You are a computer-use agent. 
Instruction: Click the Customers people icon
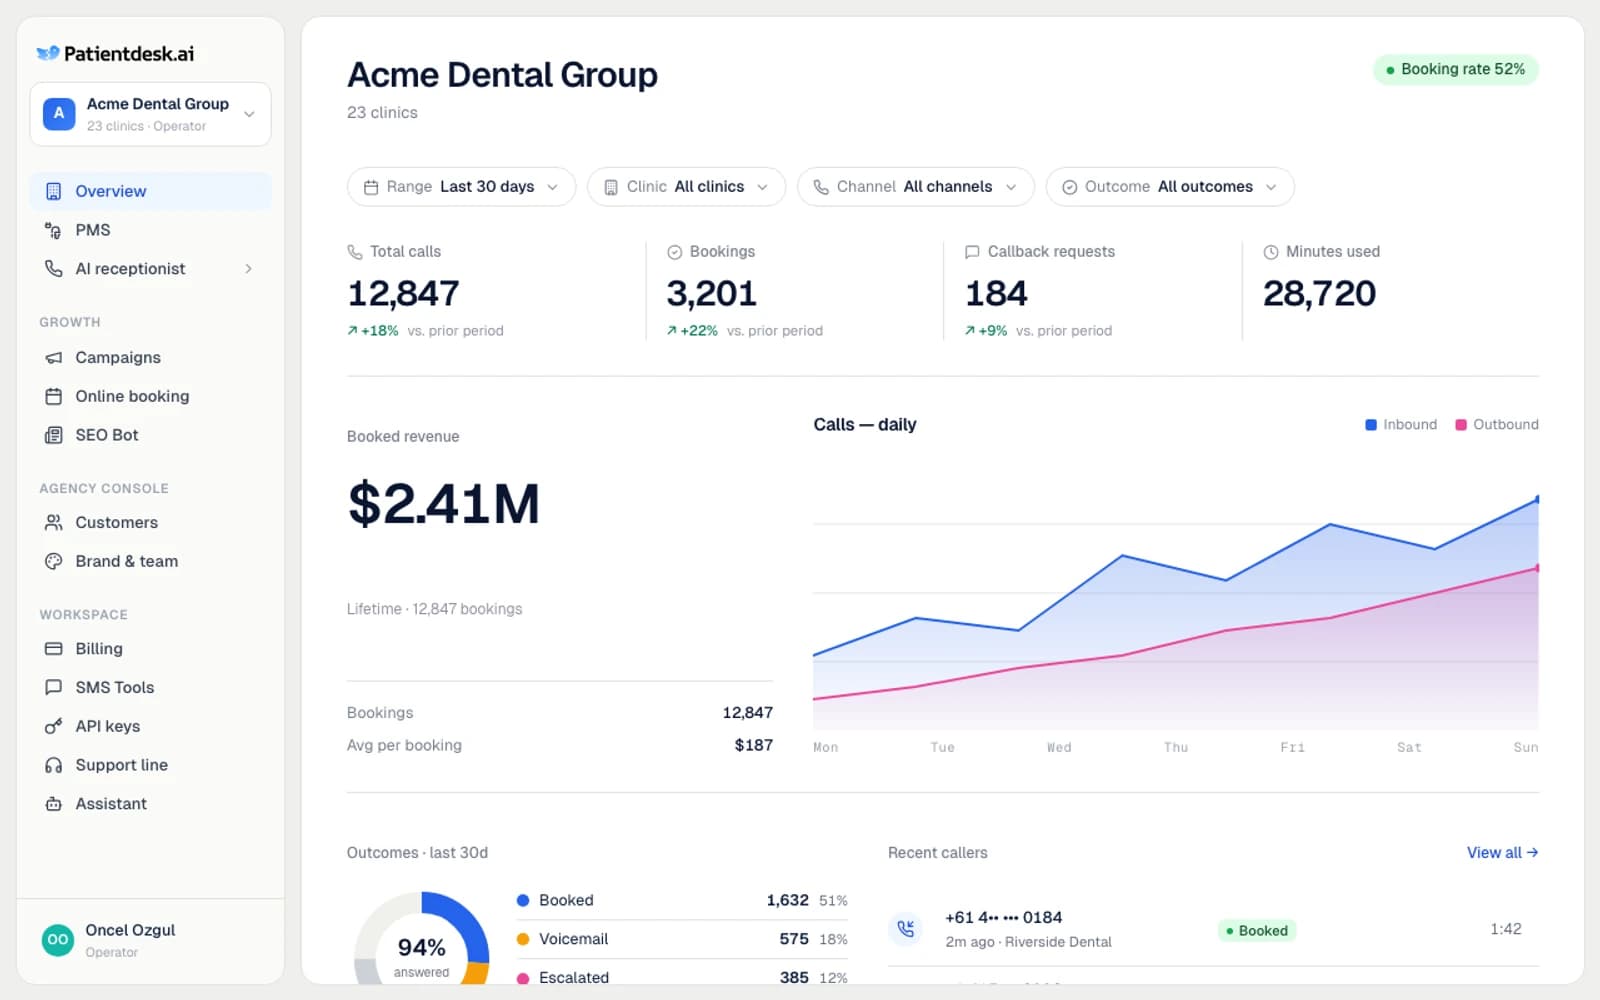click(54, 523)
